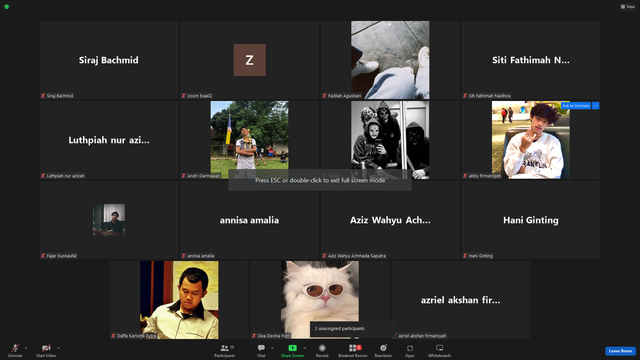640x360 pixels.
Task: Click the muted mic icon beside abby firmansyah
Action: tap(464, 176)
